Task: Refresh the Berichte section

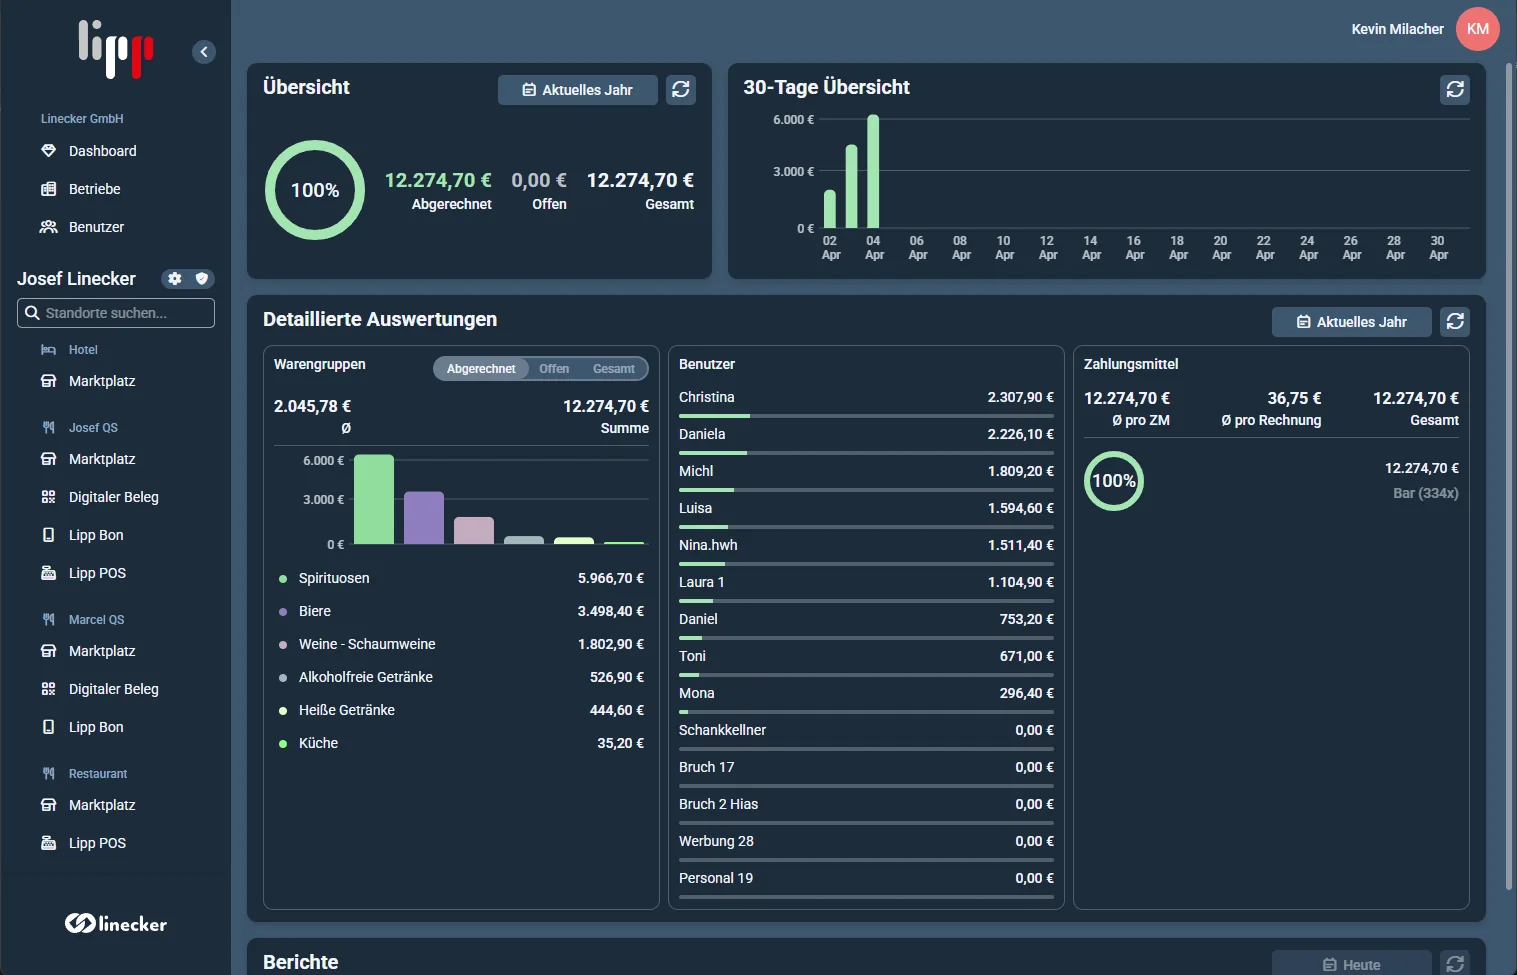Action: coord(1455,963)
